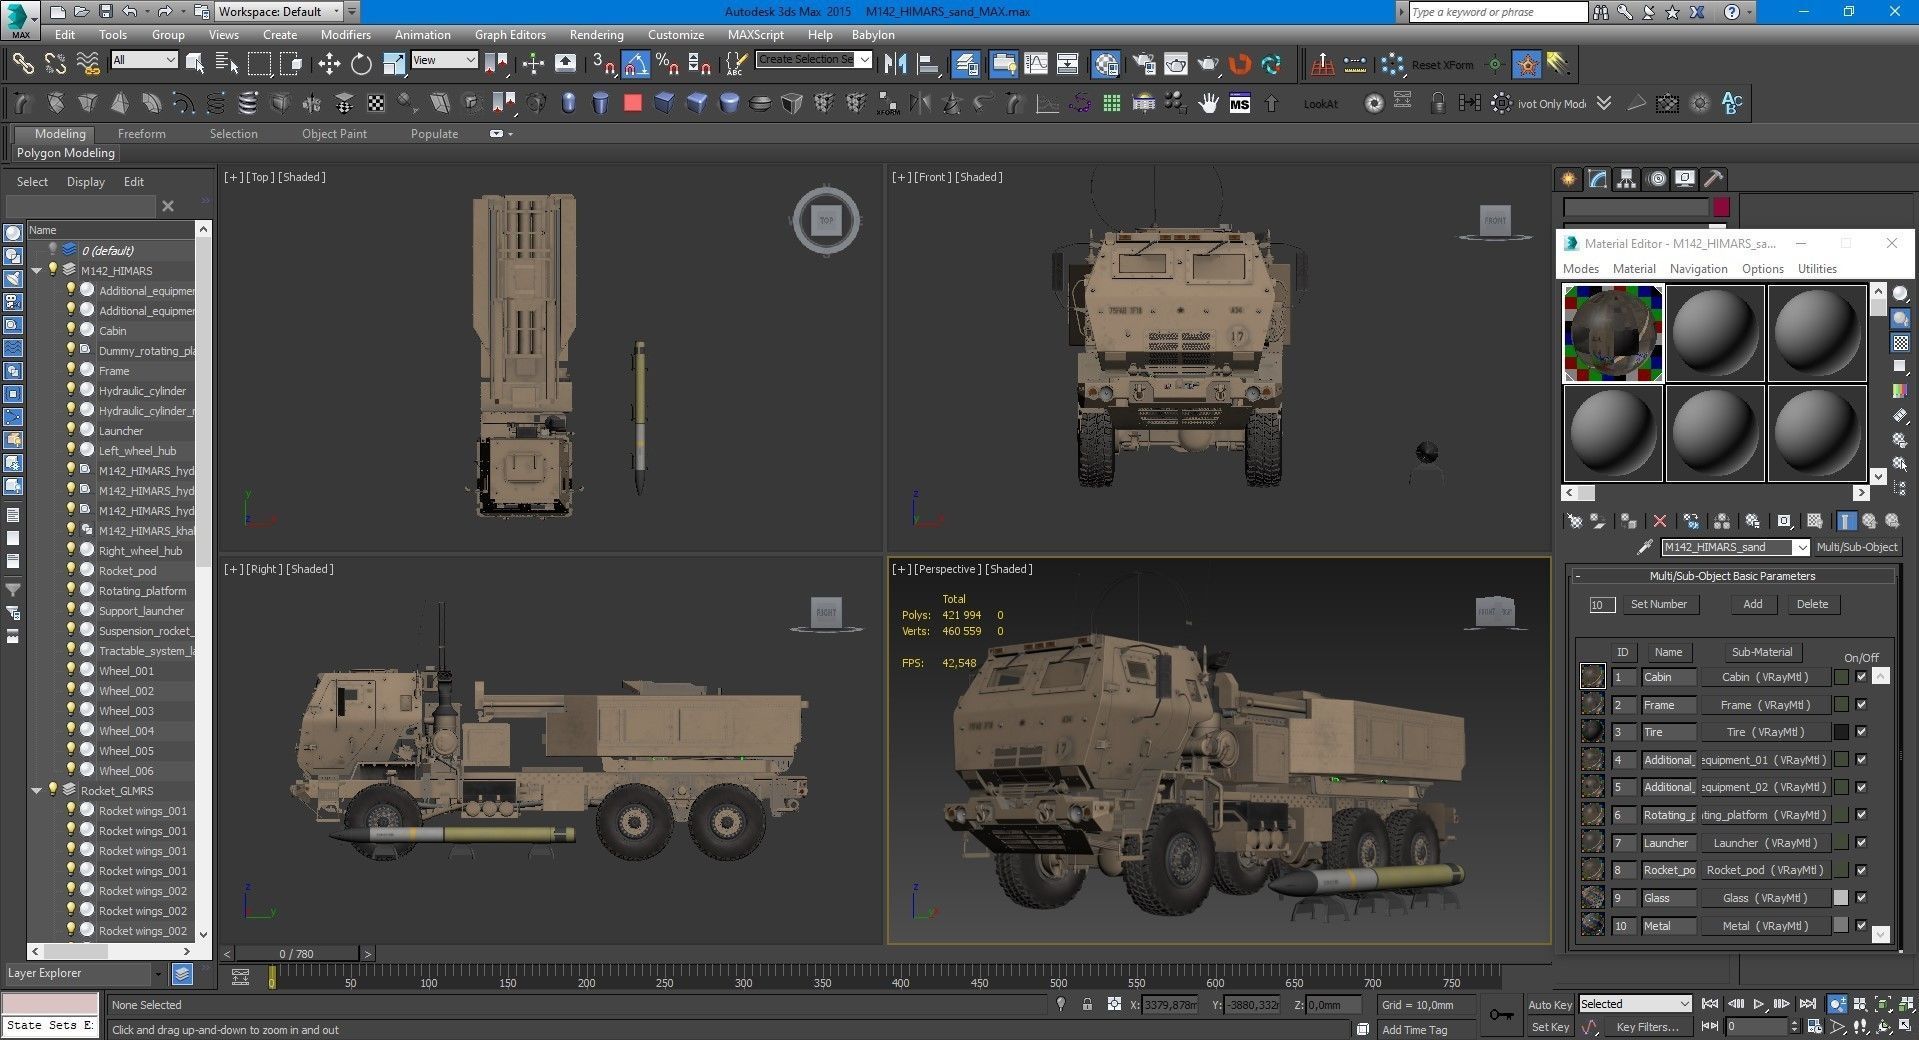Toggle On/Off checkbox for Tire sub-material

tap(1861, 732)
